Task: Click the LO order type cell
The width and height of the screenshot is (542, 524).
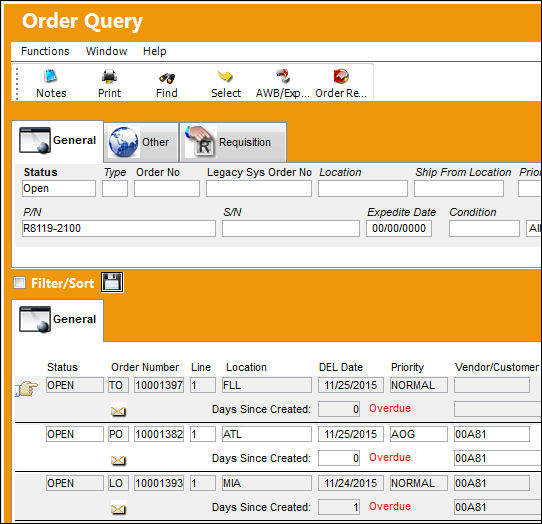Action: click(119, 483)
